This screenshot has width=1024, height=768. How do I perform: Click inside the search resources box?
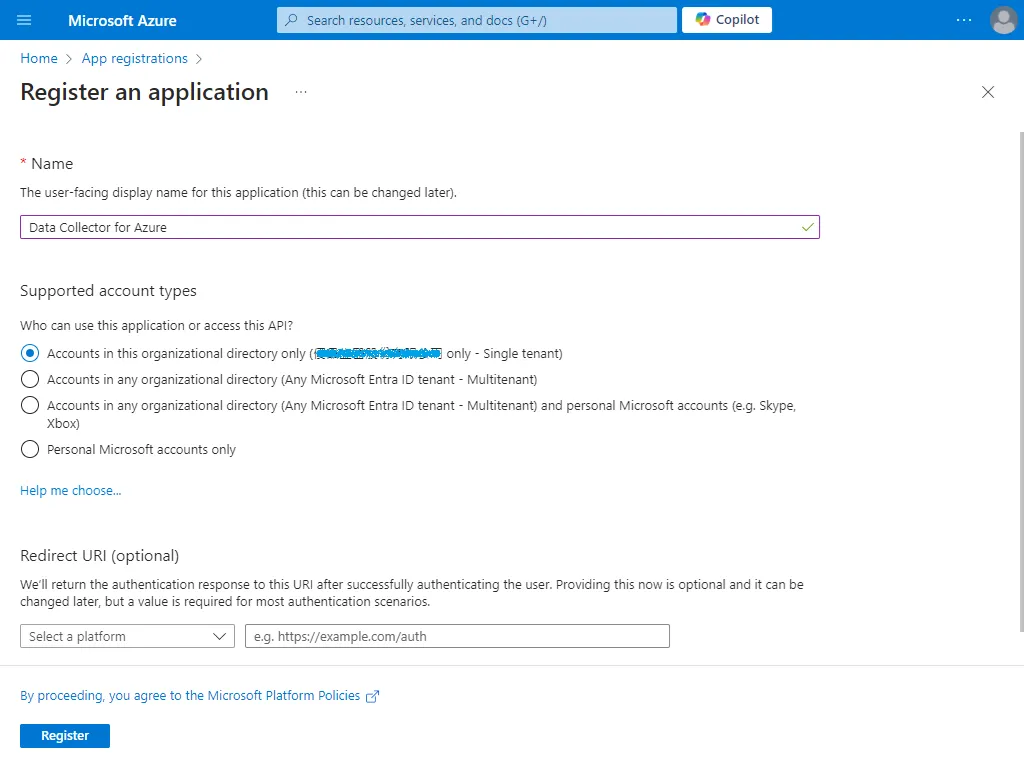[477, 20]
